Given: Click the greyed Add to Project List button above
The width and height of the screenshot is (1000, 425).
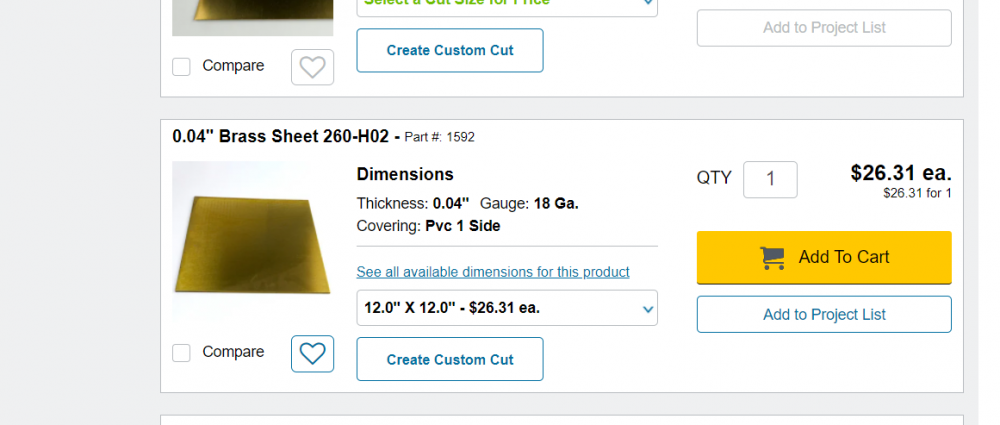Looking at the screenshot, I should [824, 27].
